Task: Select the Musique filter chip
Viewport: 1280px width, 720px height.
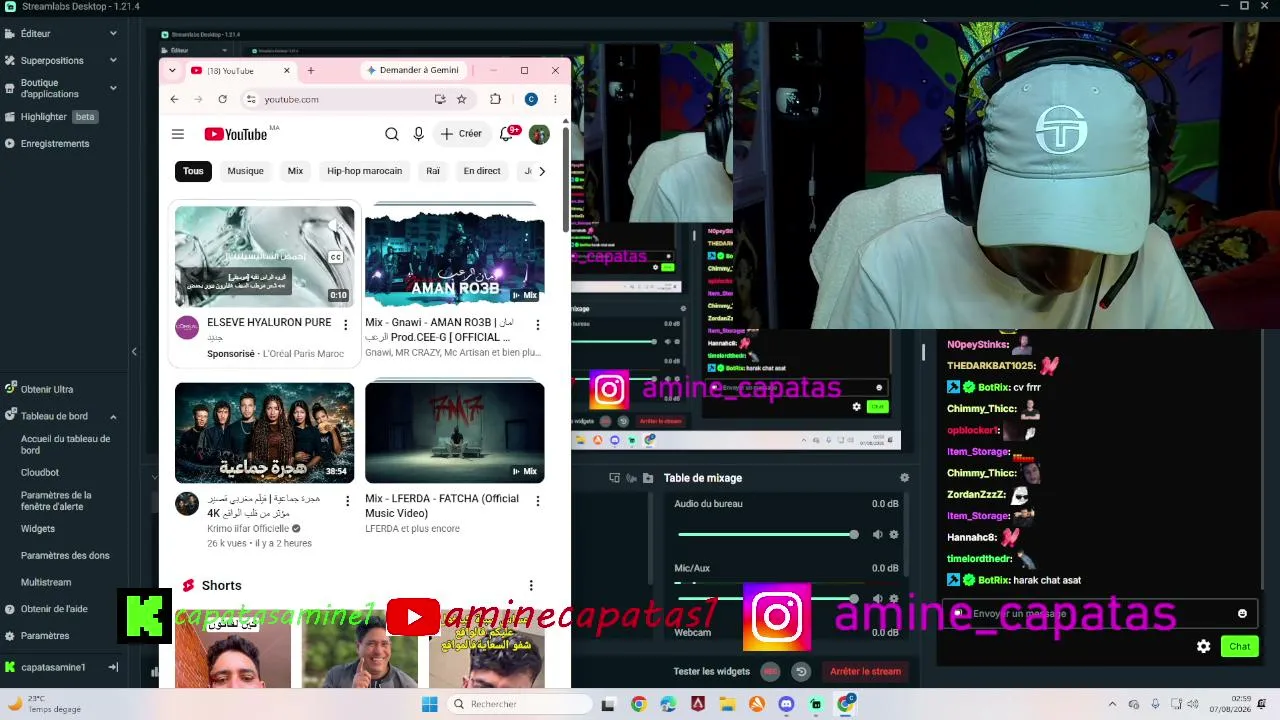Action: tap(245, 171)
